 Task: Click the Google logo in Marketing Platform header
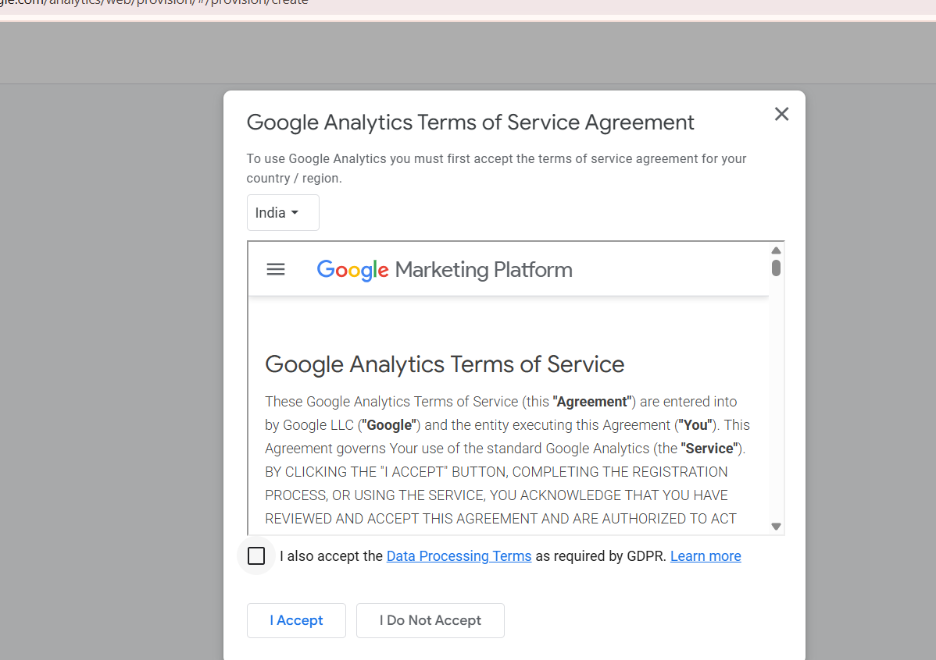pos(352,269)
